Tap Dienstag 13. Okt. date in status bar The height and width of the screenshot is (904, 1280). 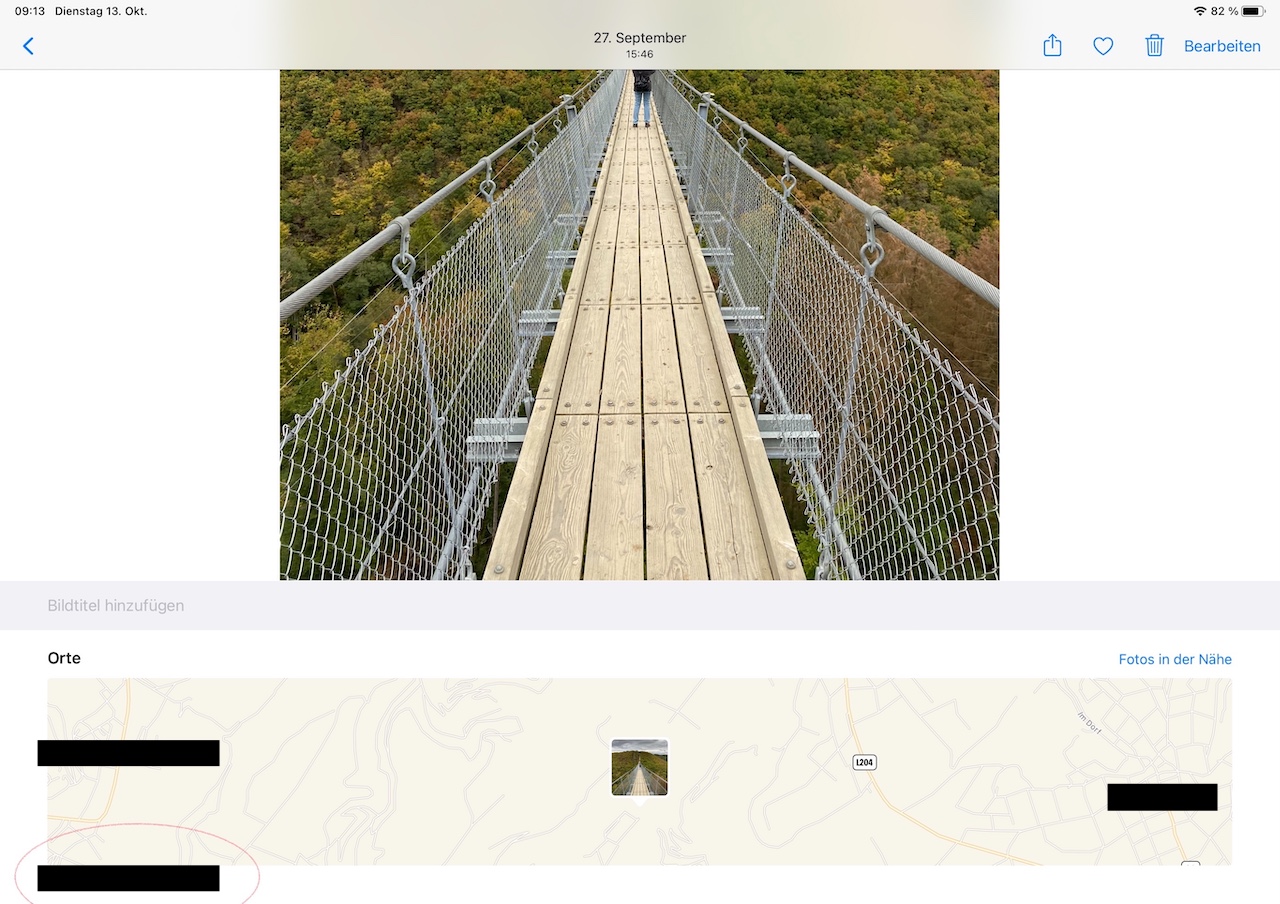click(101, 11)
